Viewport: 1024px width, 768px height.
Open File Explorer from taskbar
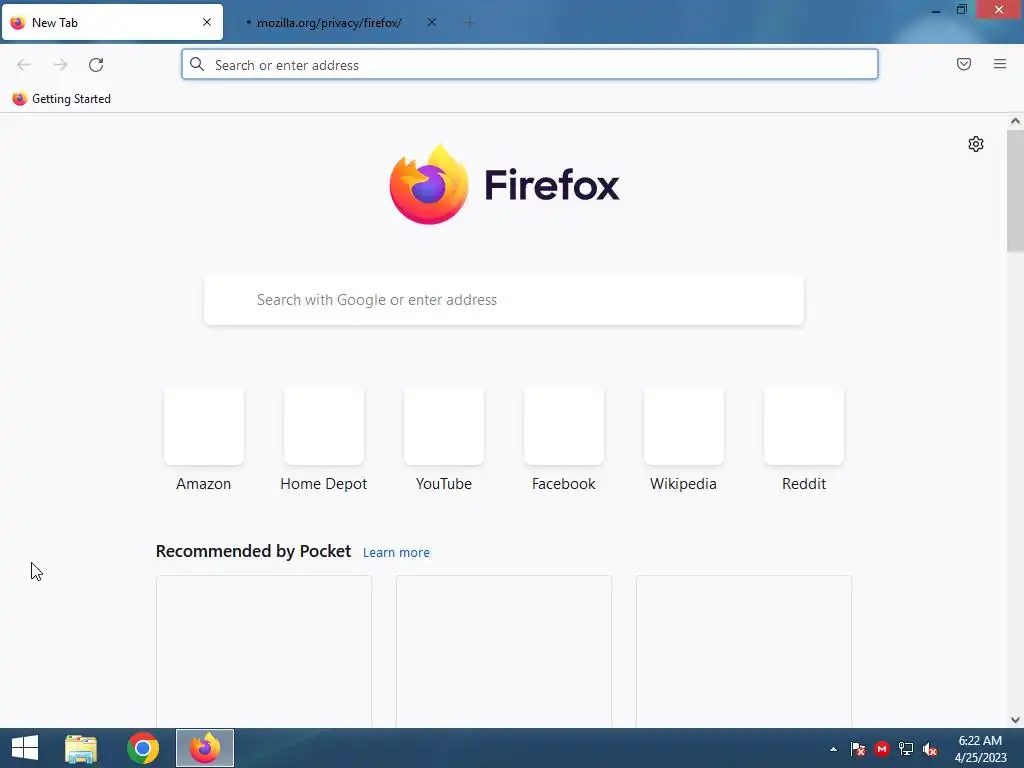[81, 748]
